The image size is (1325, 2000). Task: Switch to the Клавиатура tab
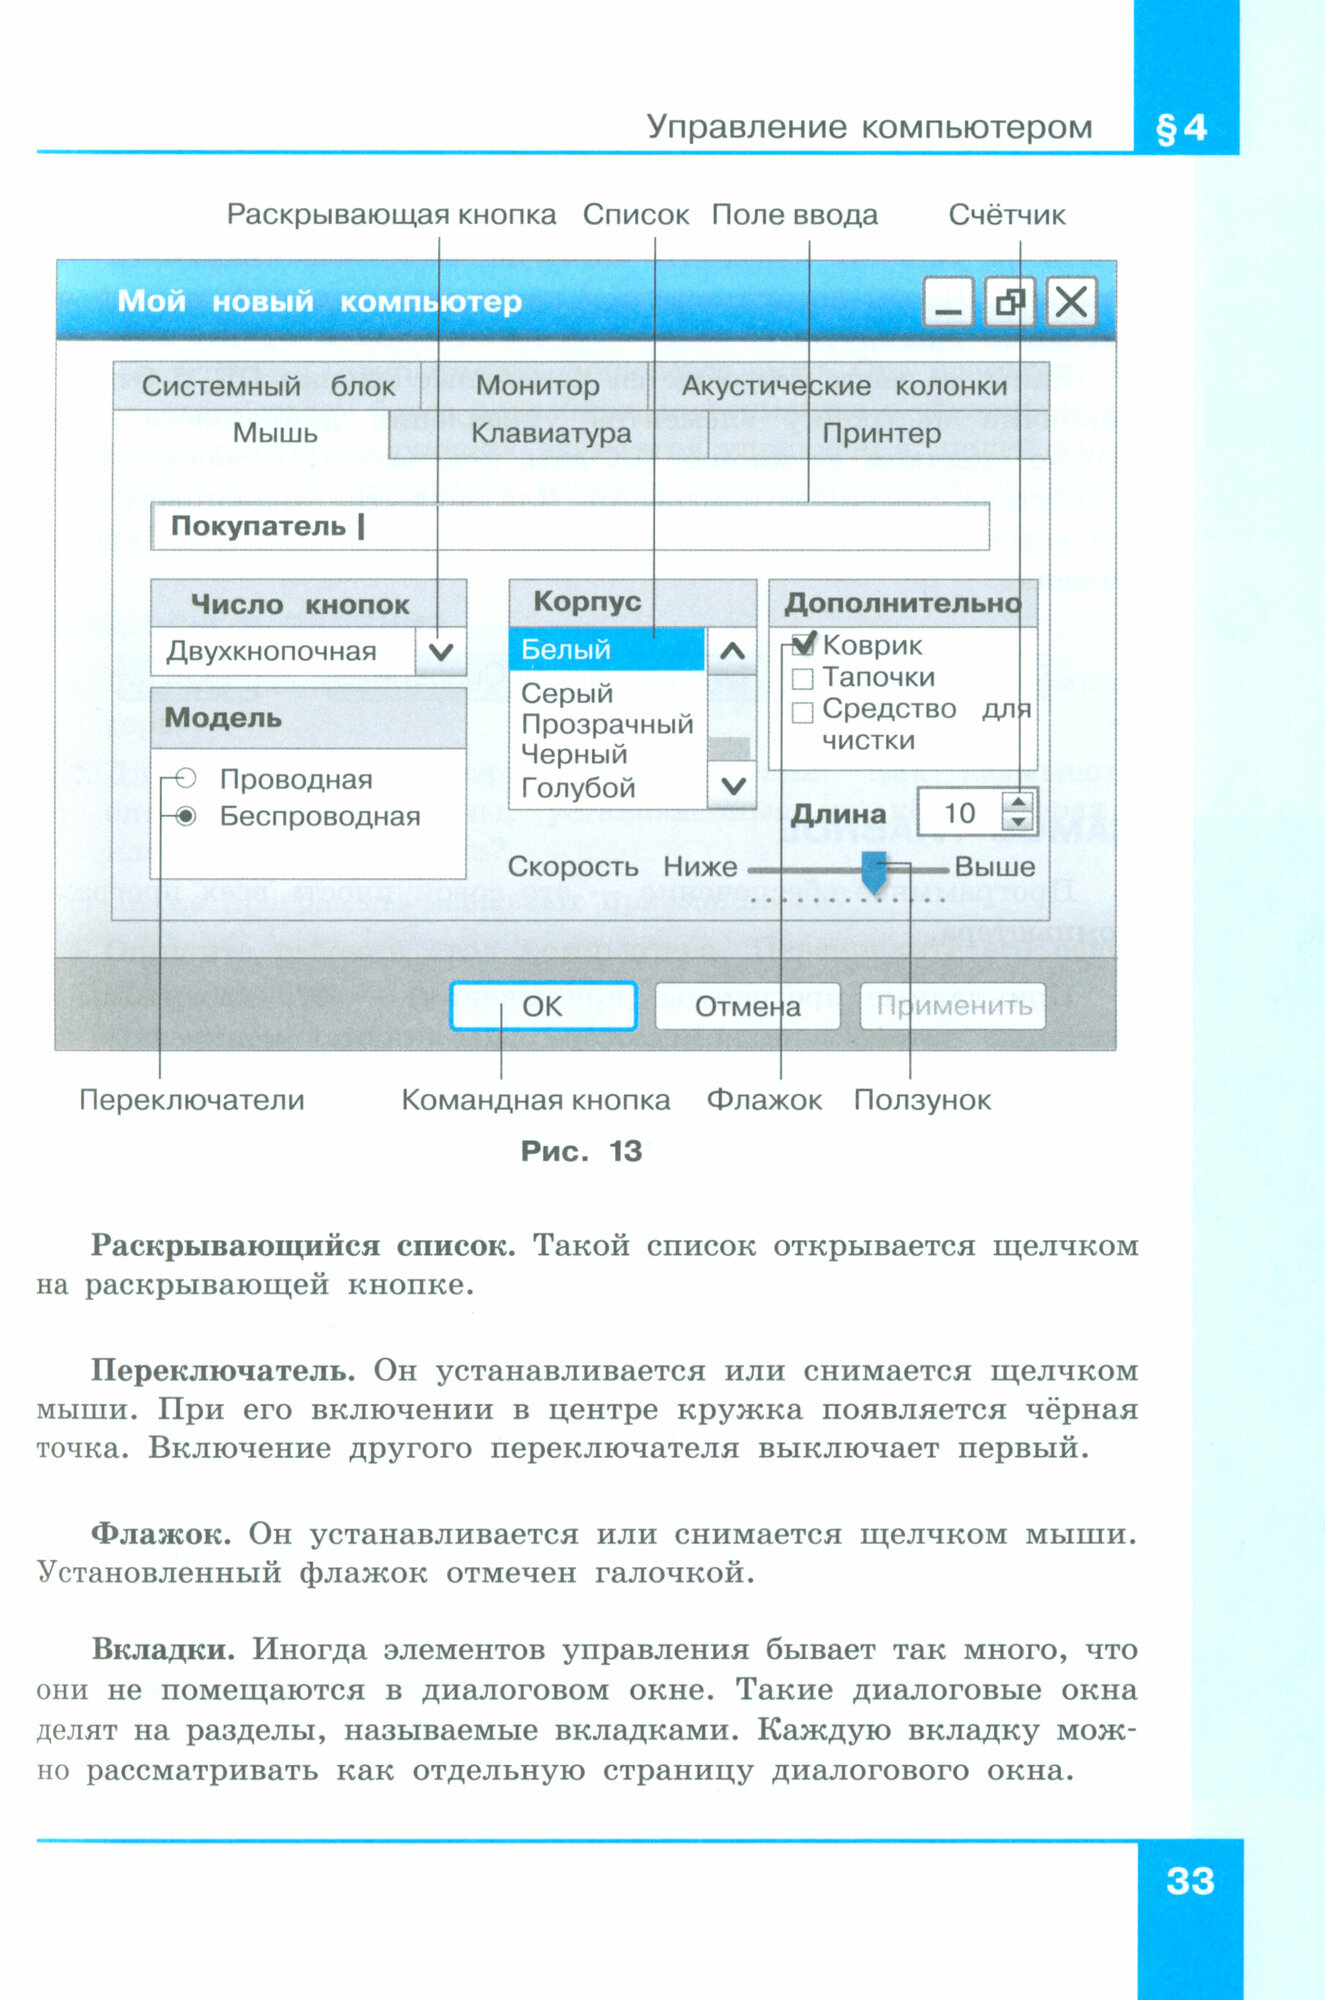coord(550,434)
